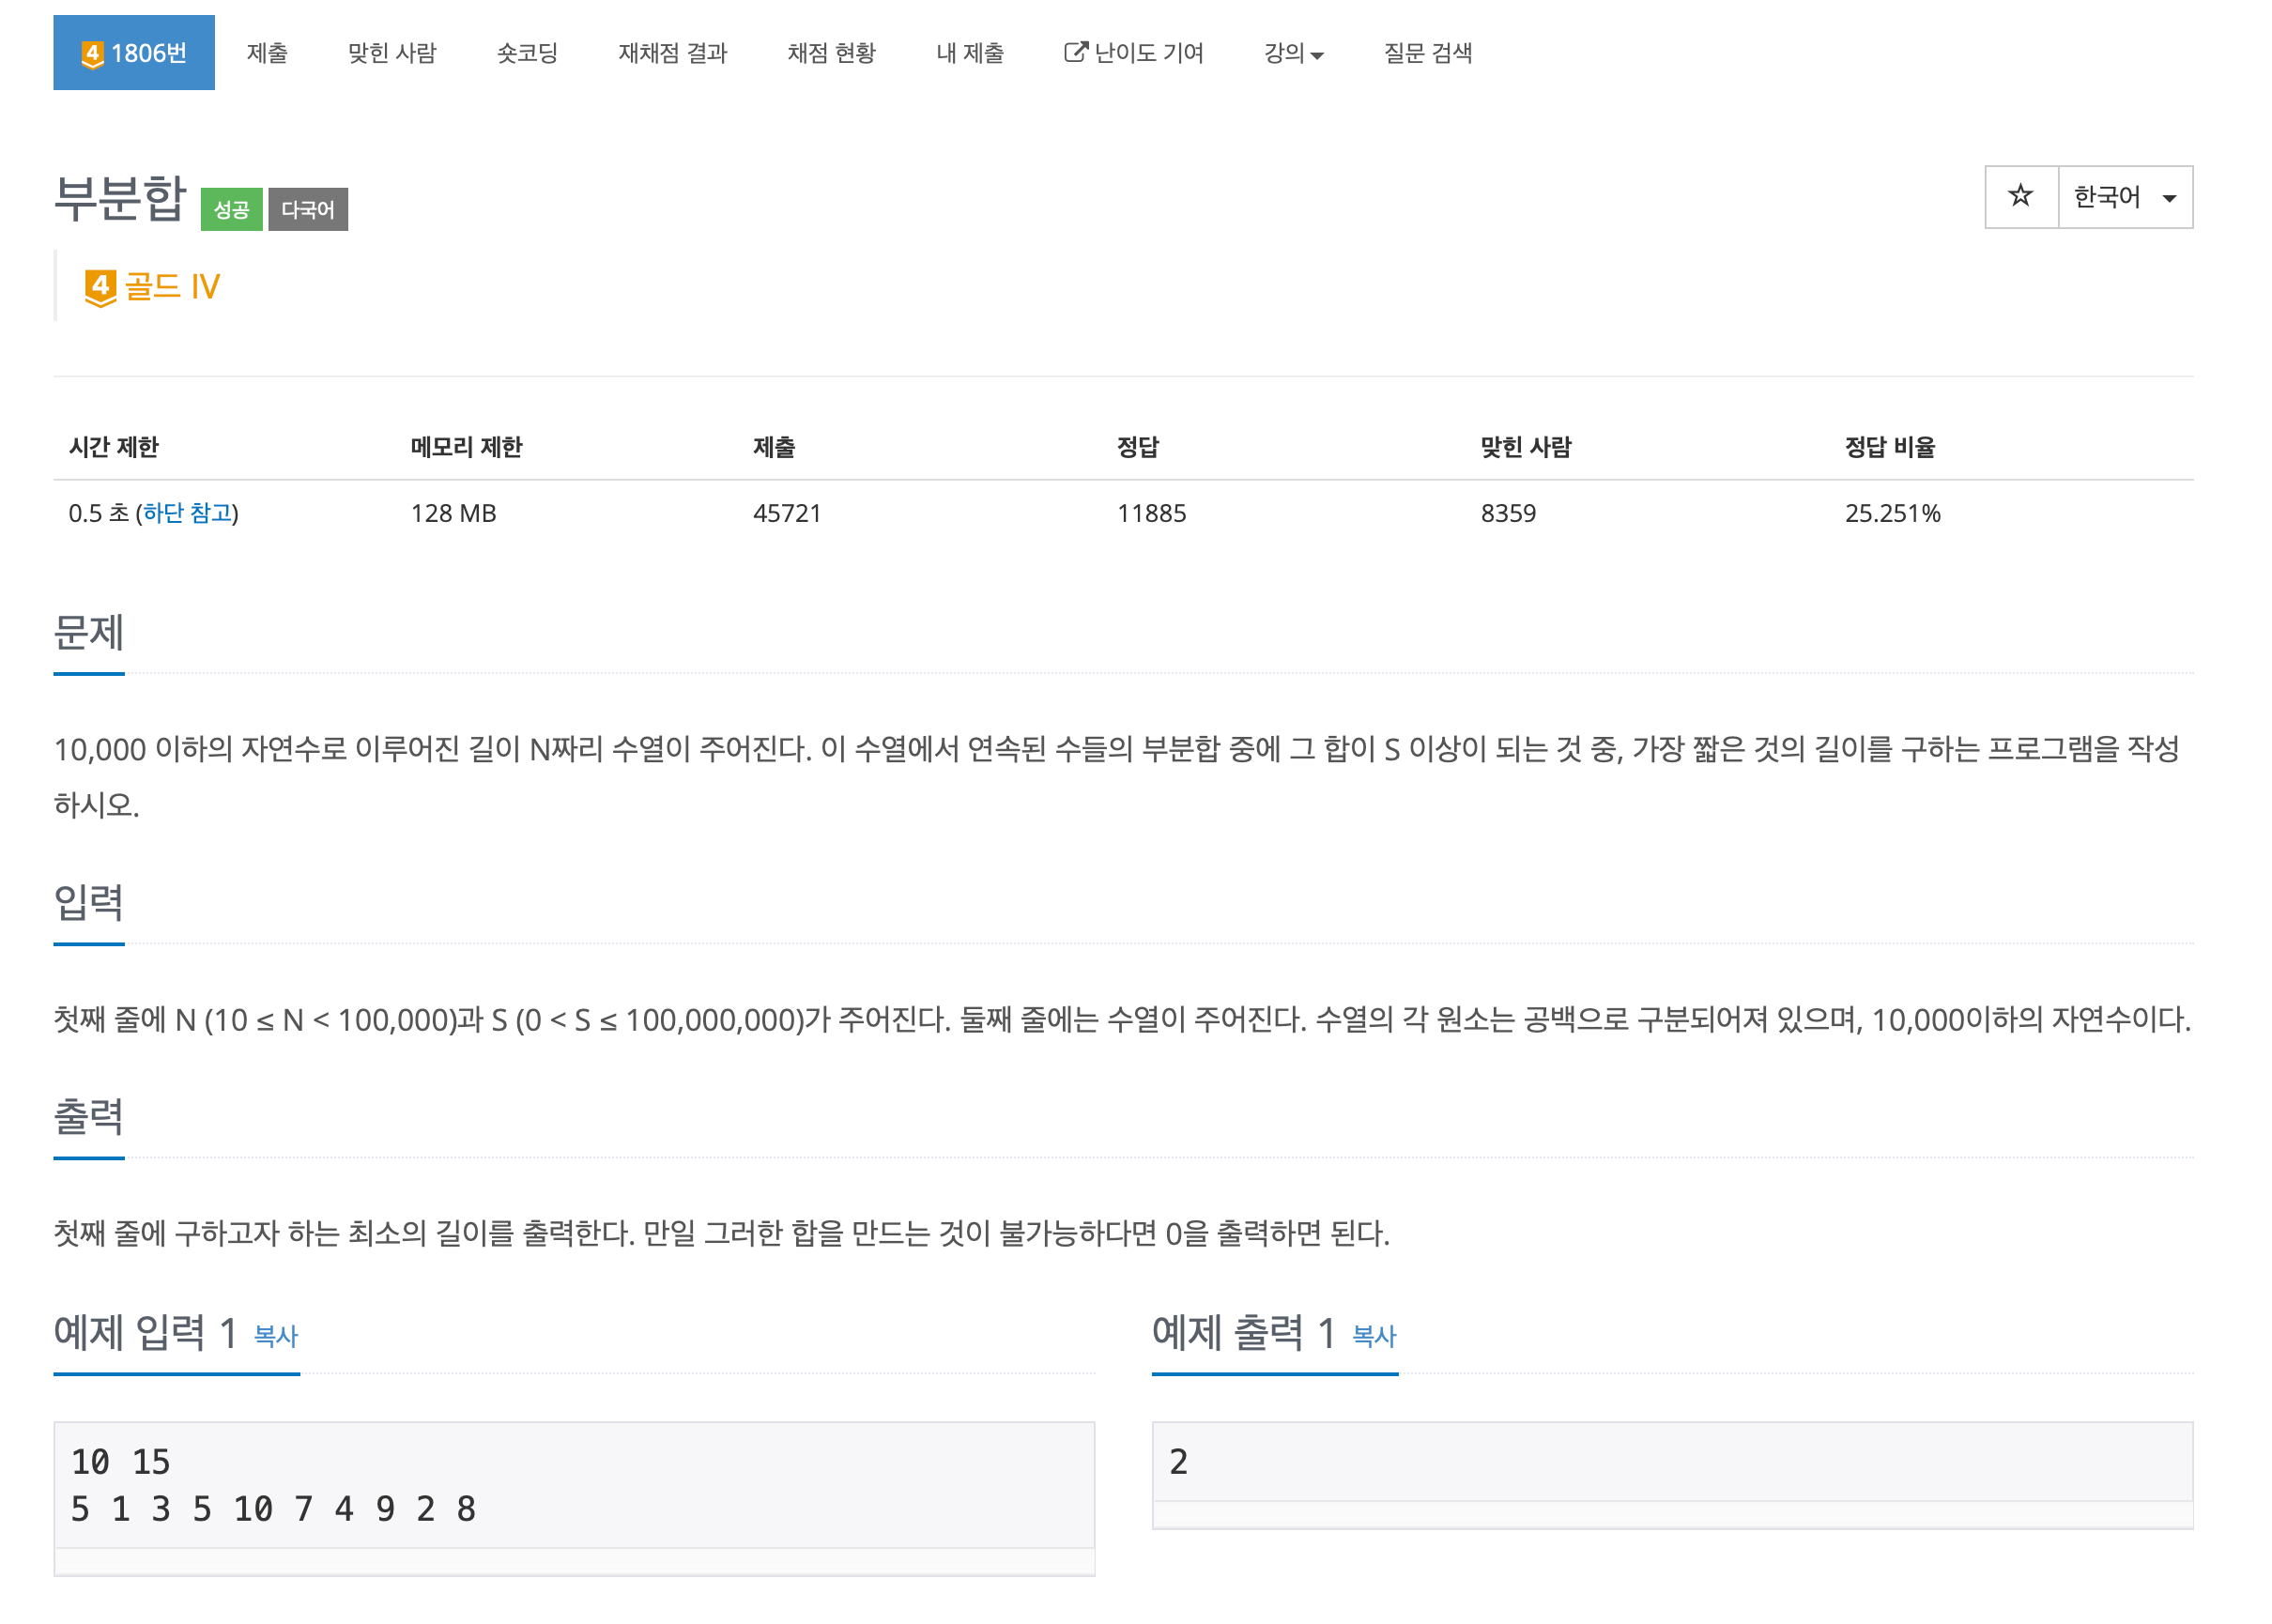Open the 제출 tab
This screenshot has width=2272, height=1624.
[x=267, y=53]
